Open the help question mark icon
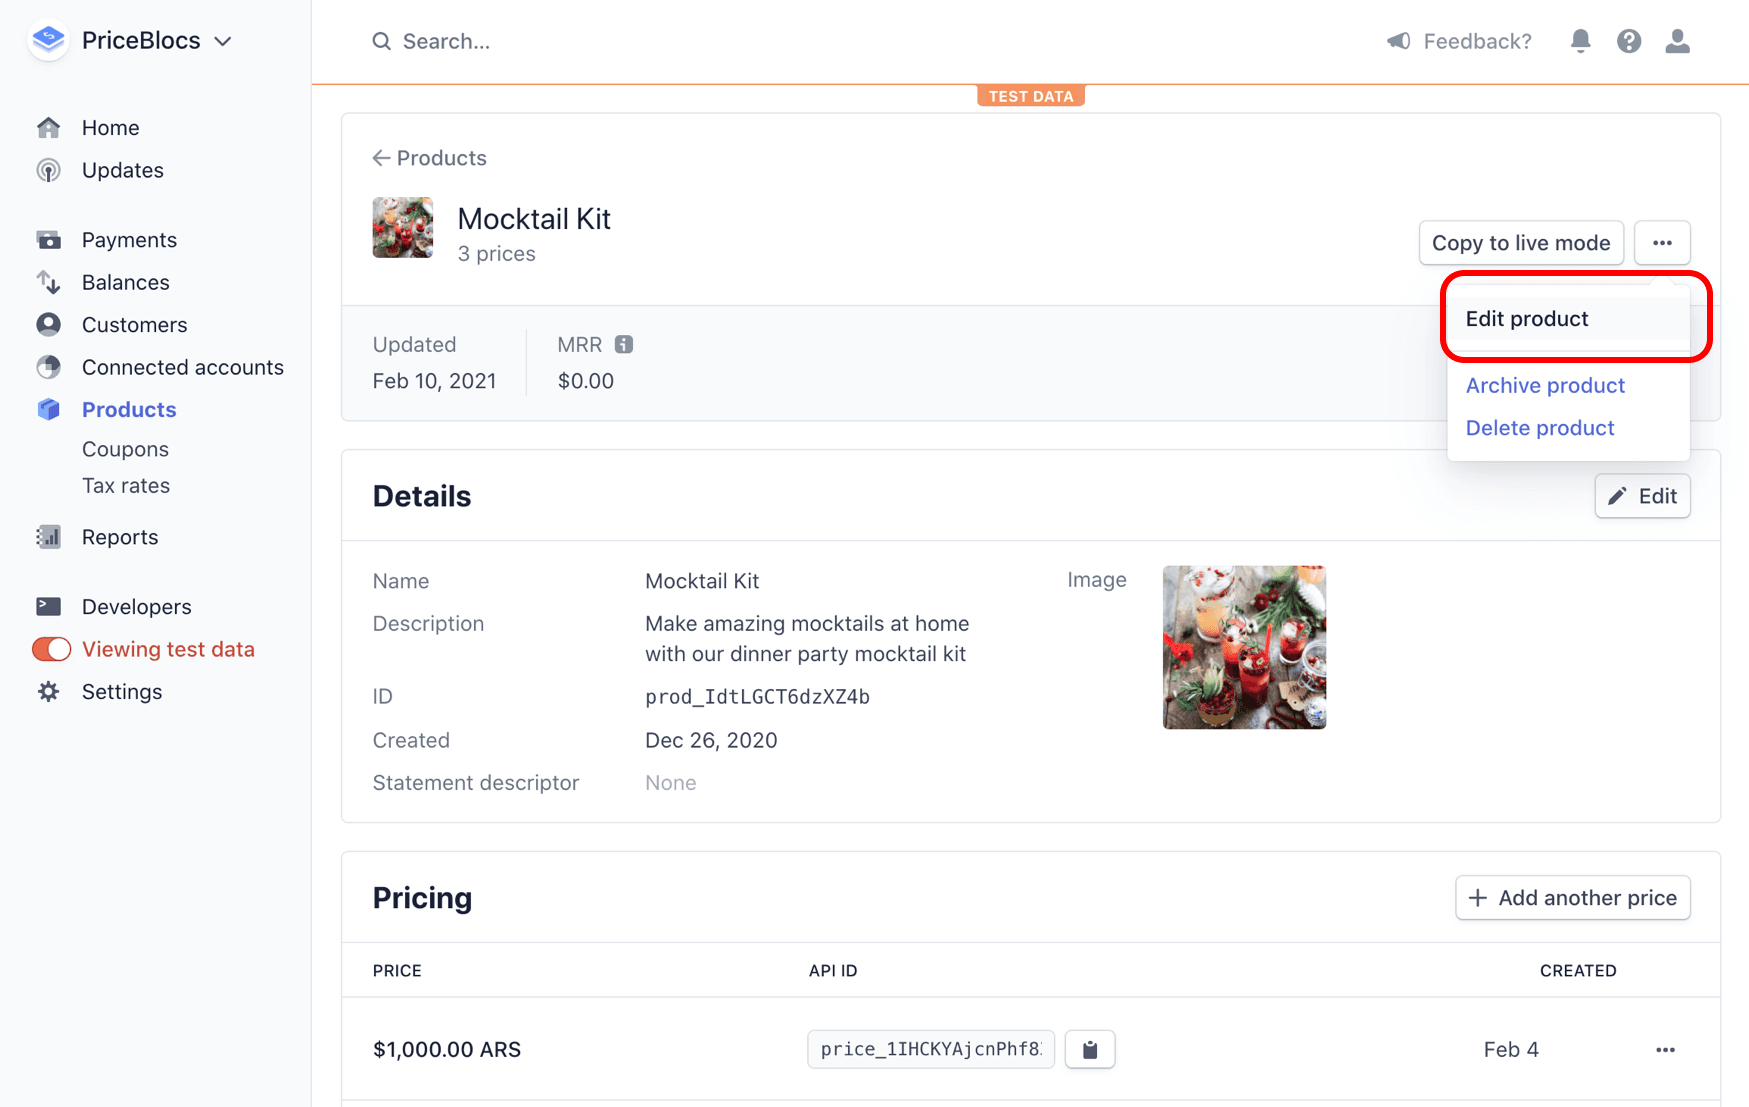Screen dimensions: 1749x1107 click(1629, 41)
